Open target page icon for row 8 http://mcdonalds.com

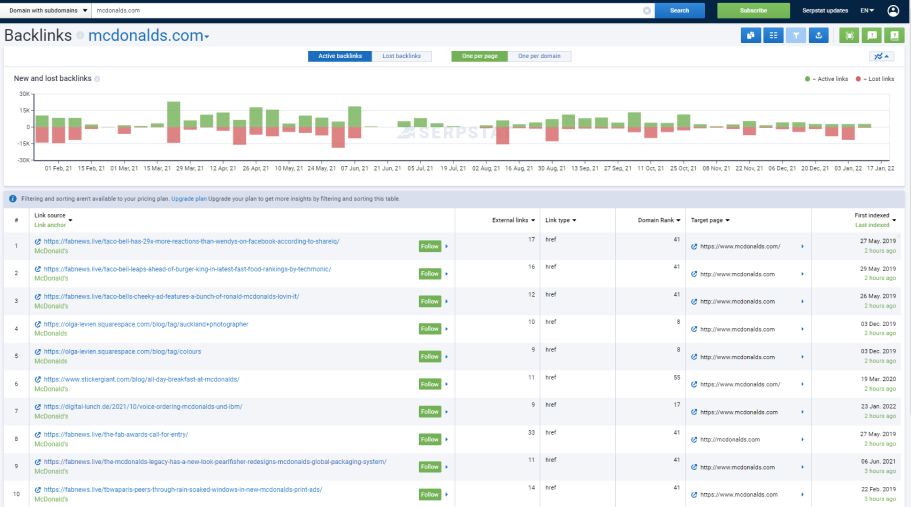coord(694,440)
